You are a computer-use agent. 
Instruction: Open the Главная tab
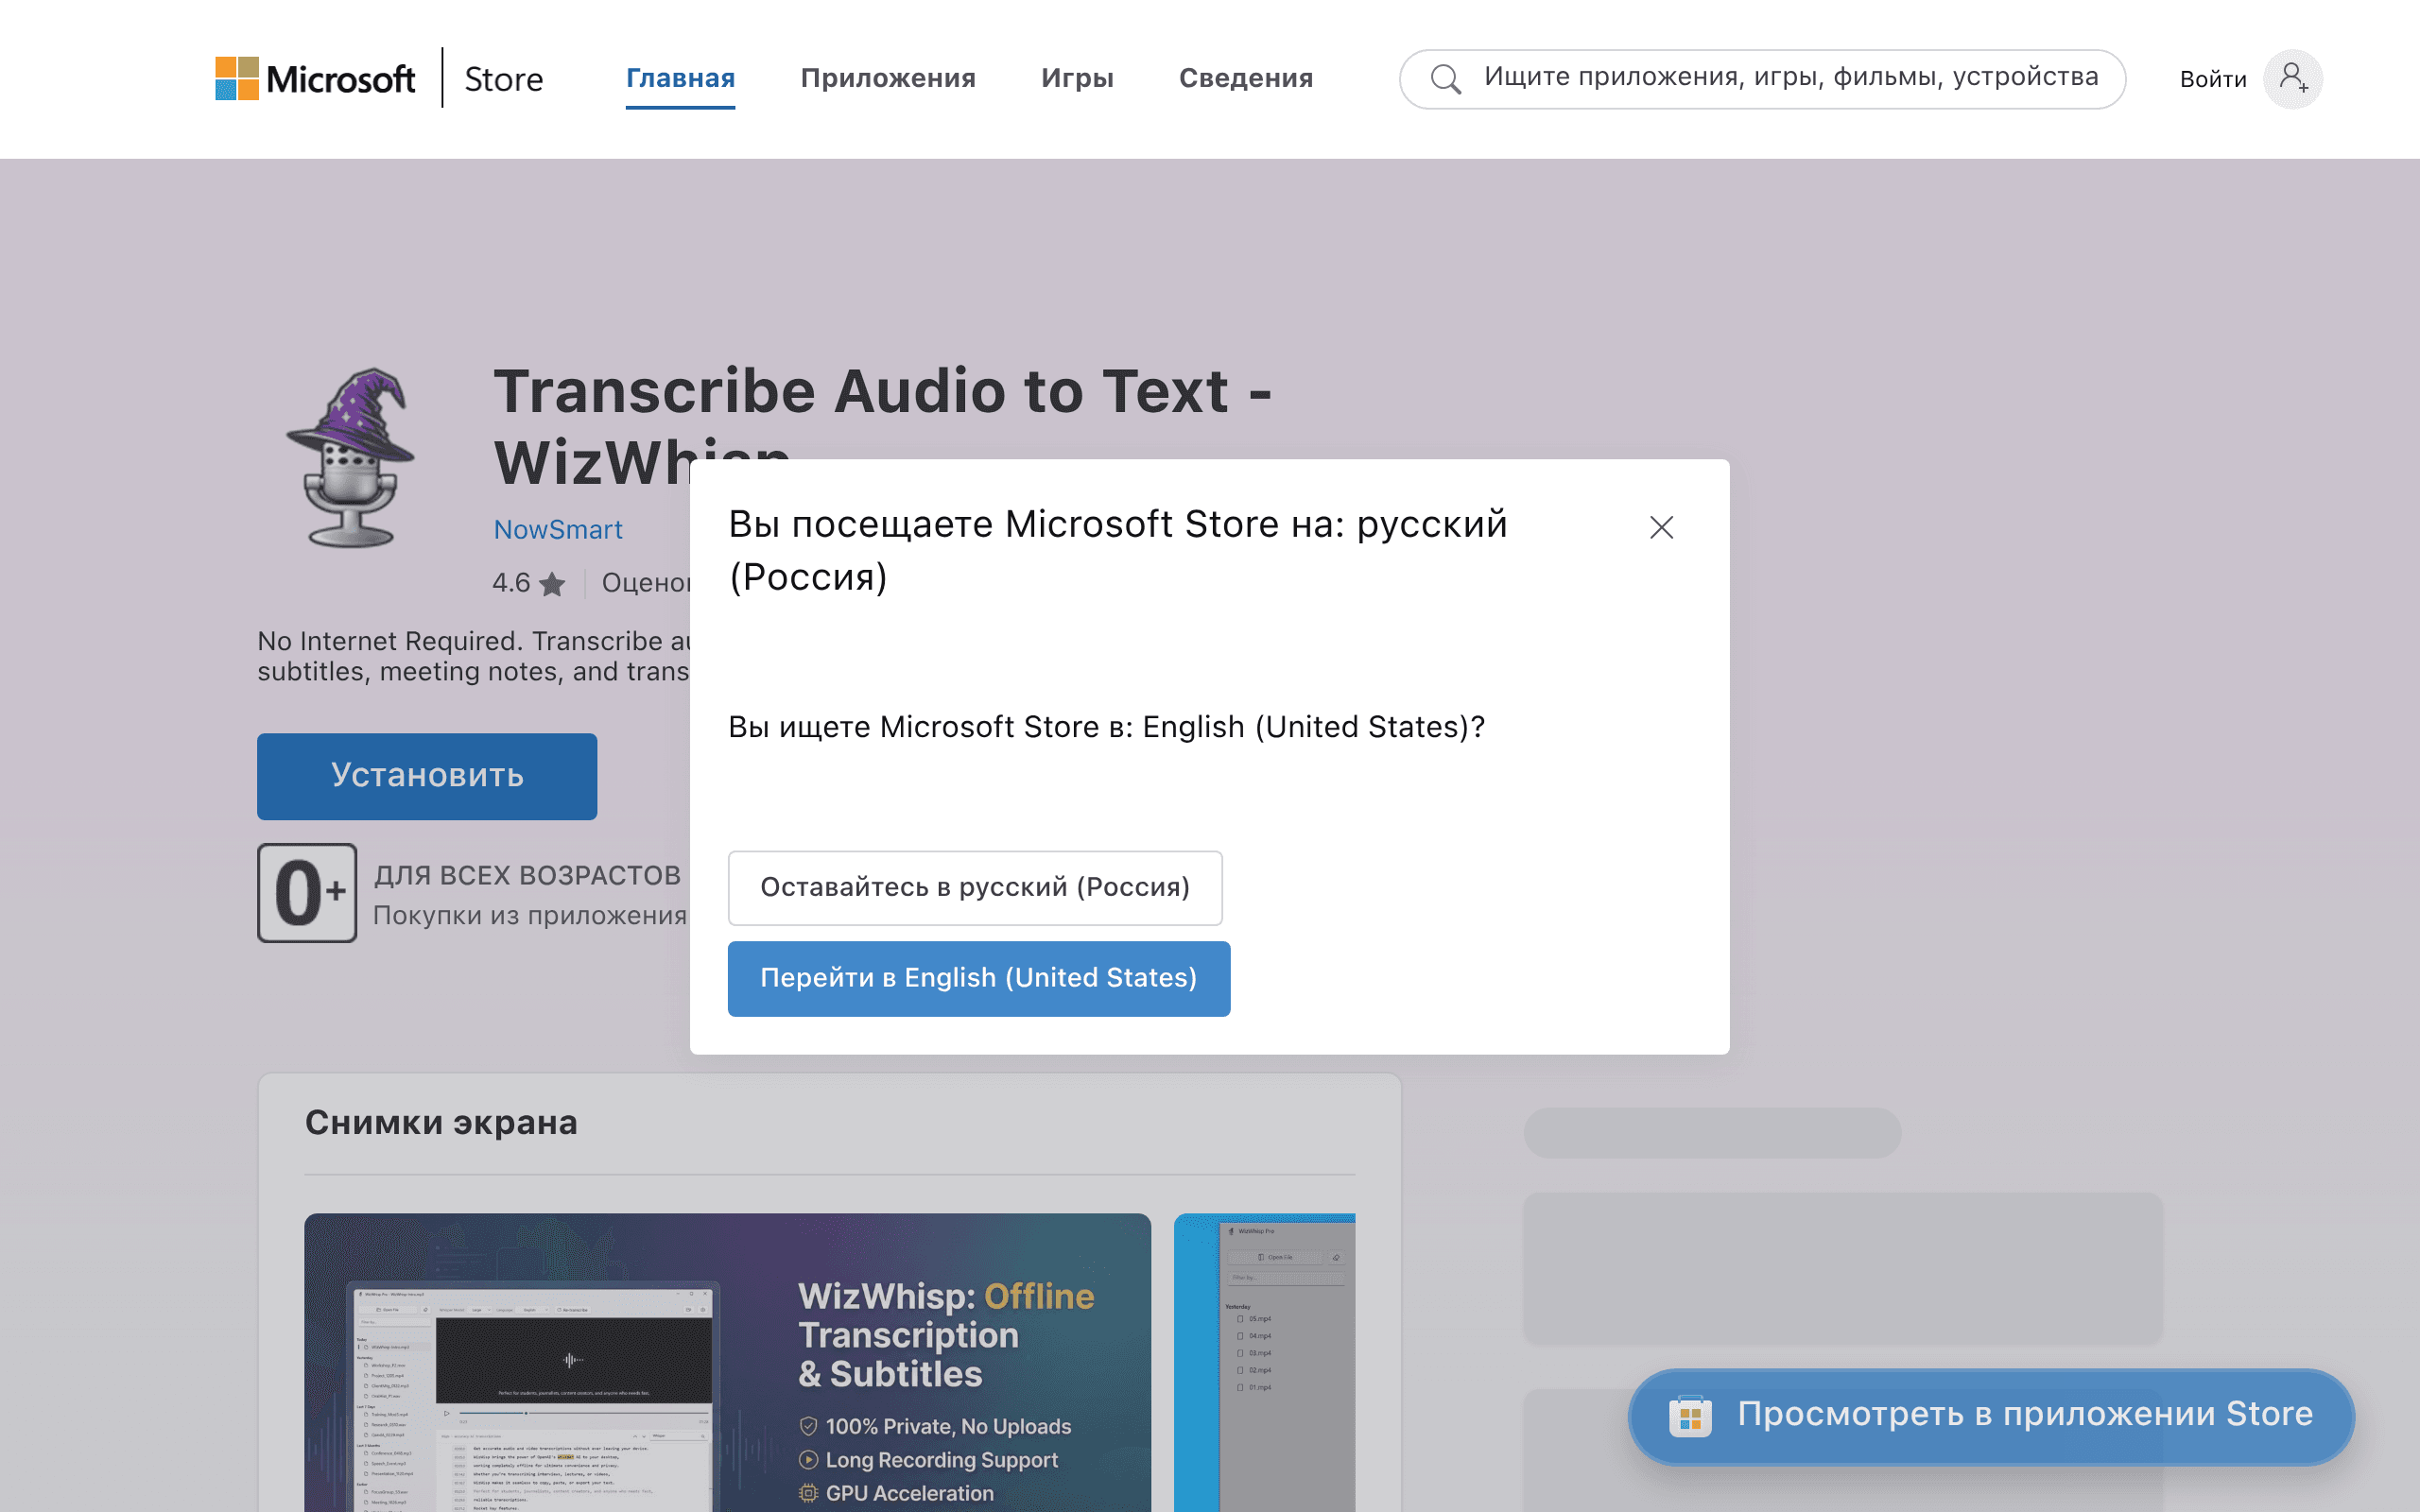(x=680, y=78)
